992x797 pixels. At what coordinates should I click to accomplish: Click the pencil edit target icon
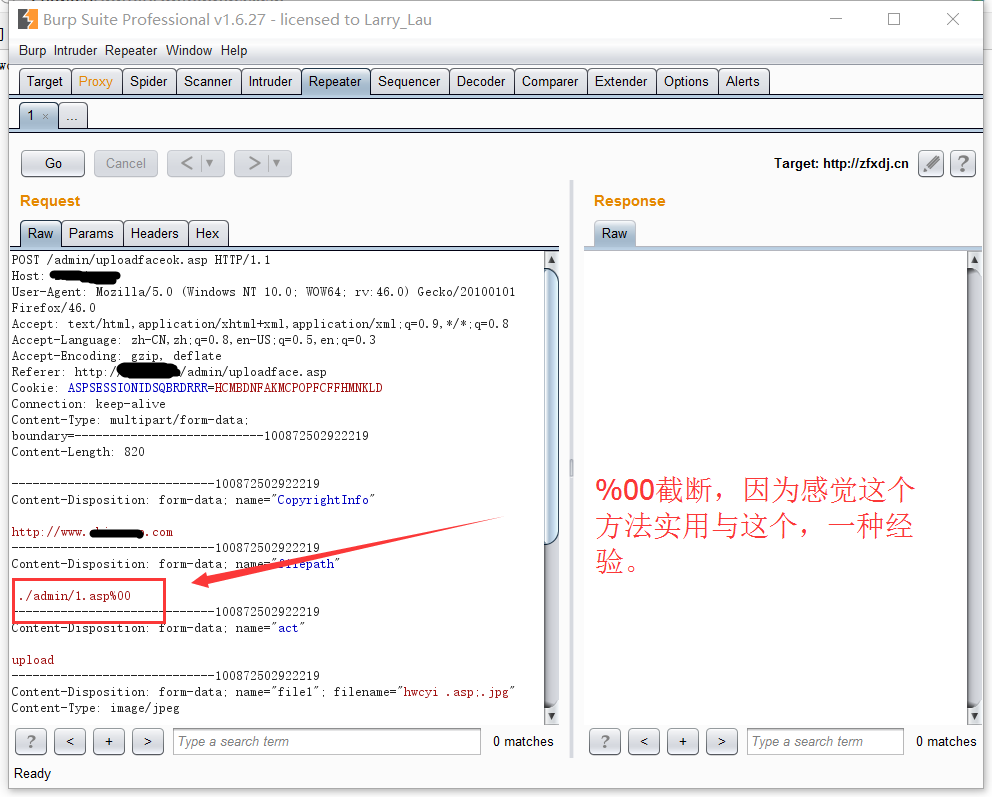point(931,164)
